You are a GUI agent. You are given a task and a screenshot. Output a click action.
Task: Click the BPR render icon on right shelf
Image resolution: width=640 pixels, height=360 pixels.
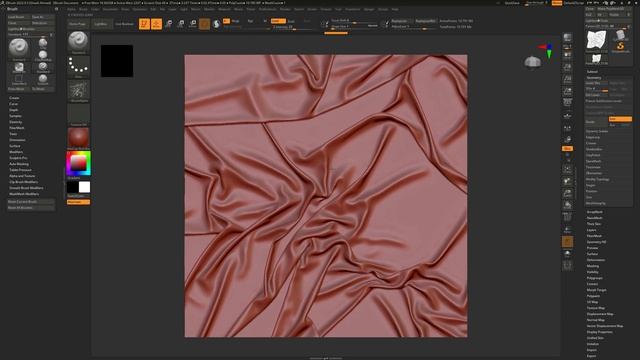(567, 38)
